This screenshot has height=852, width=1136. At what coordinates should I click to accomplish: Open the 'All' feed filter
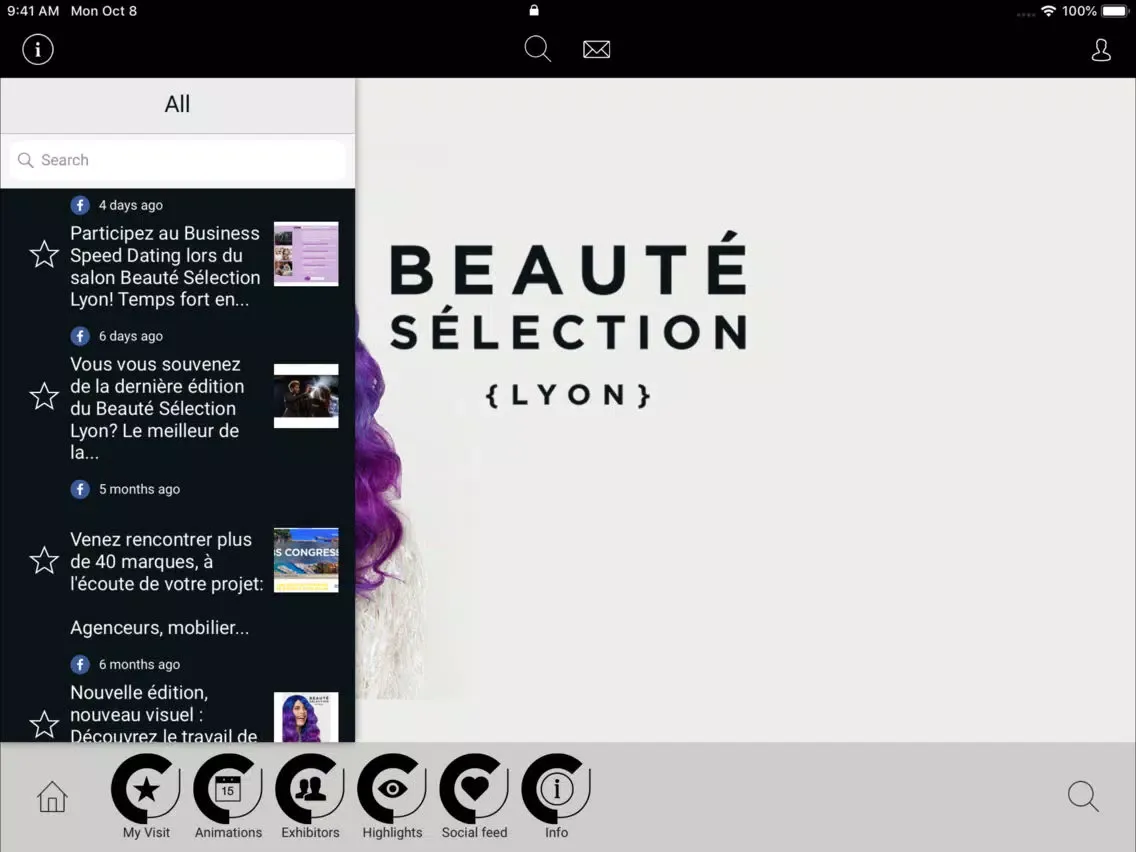[177, 104]
